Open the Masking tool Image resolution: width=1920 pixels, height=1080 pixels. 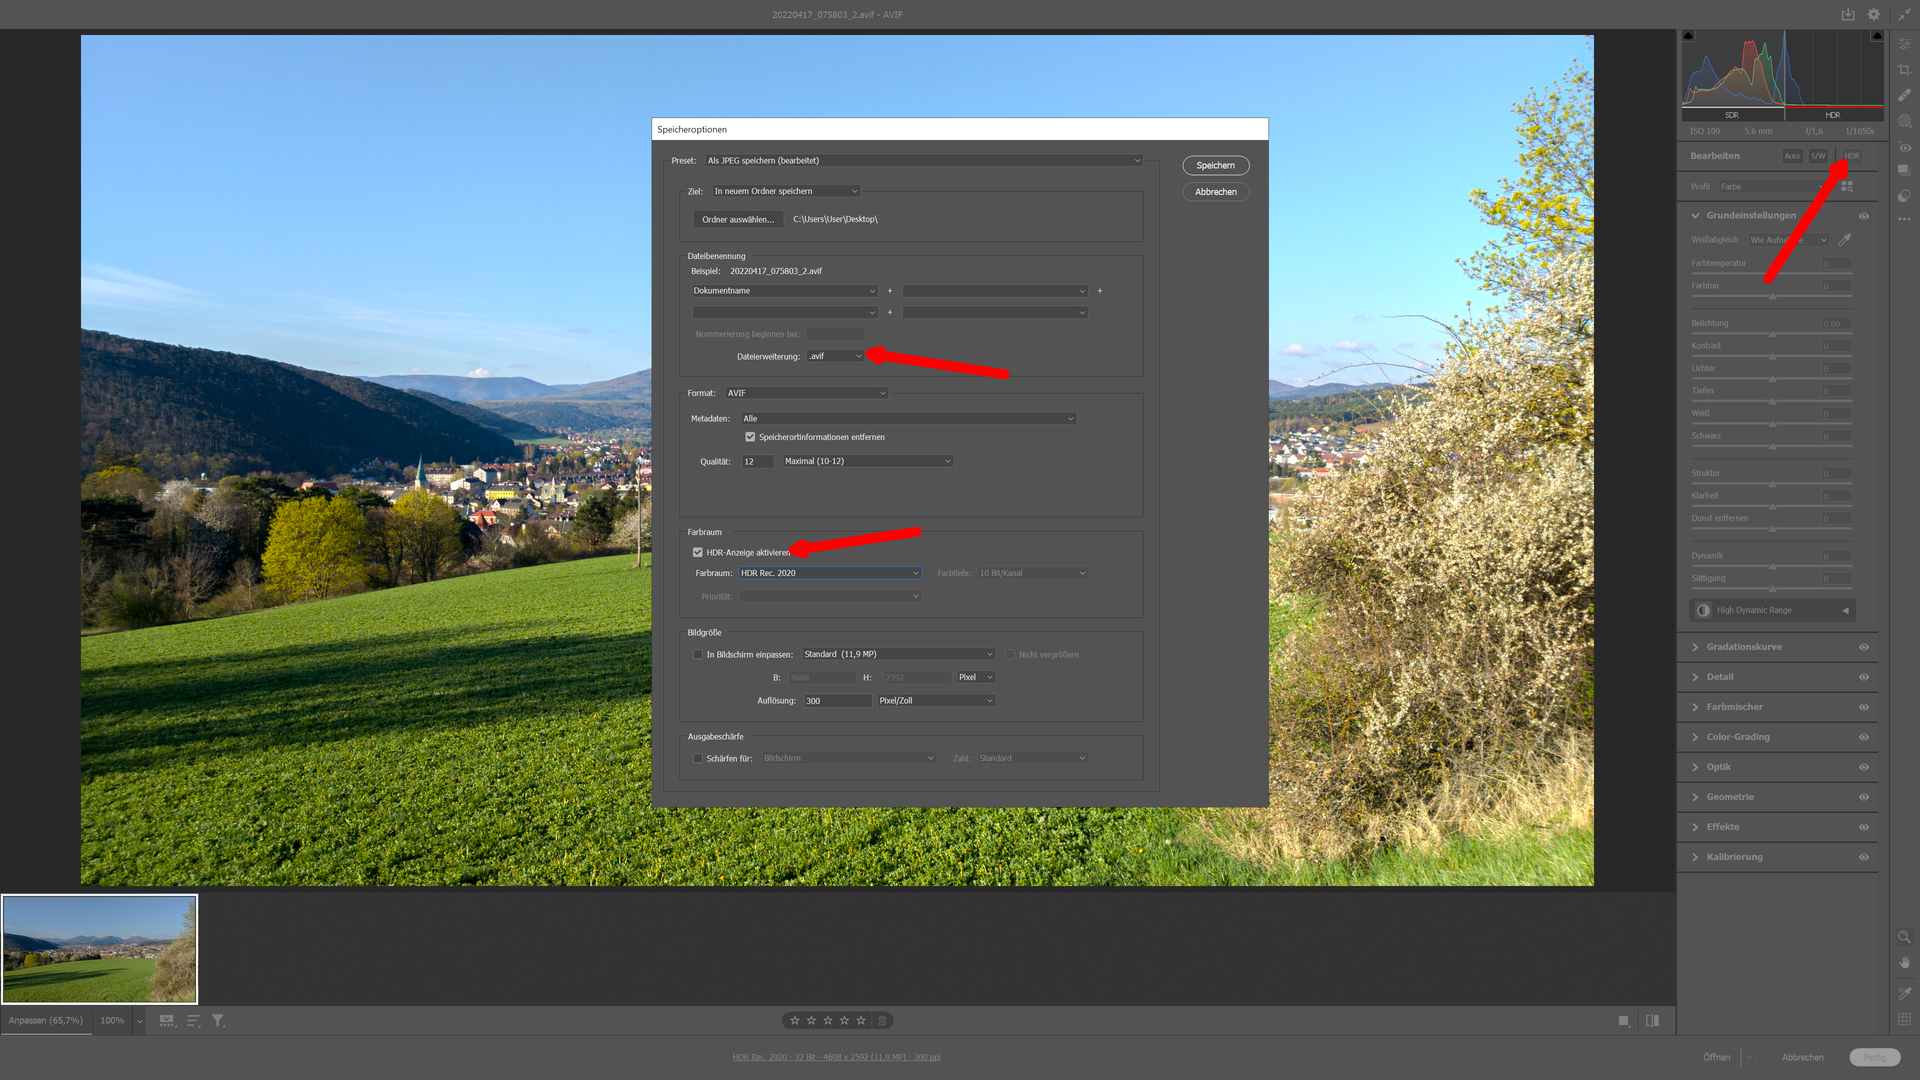point(1904,121)
